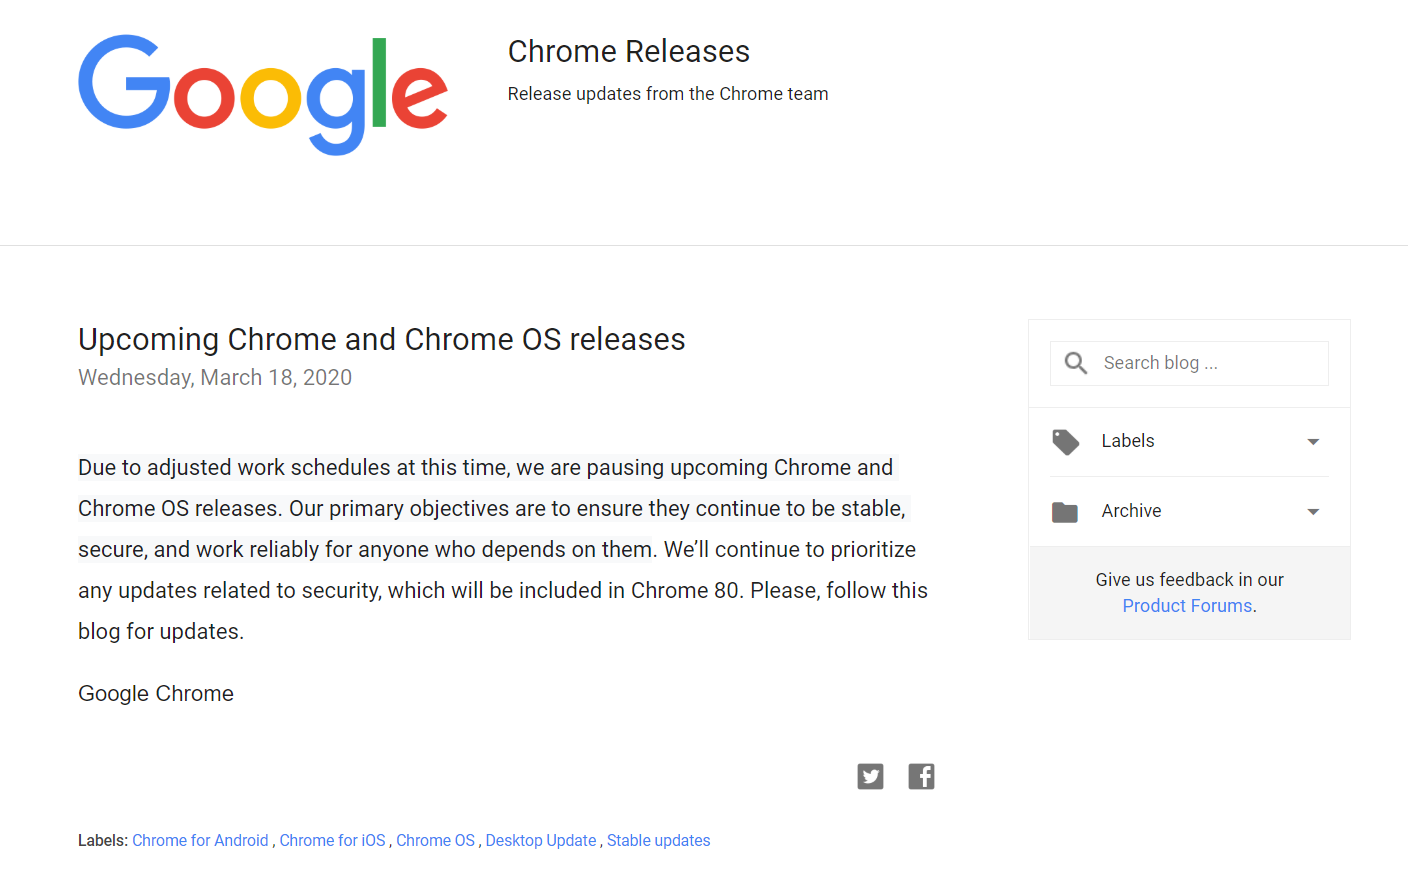1408x872 pixels.
Task: Click the search magnifier icon
Action: 1076,363
